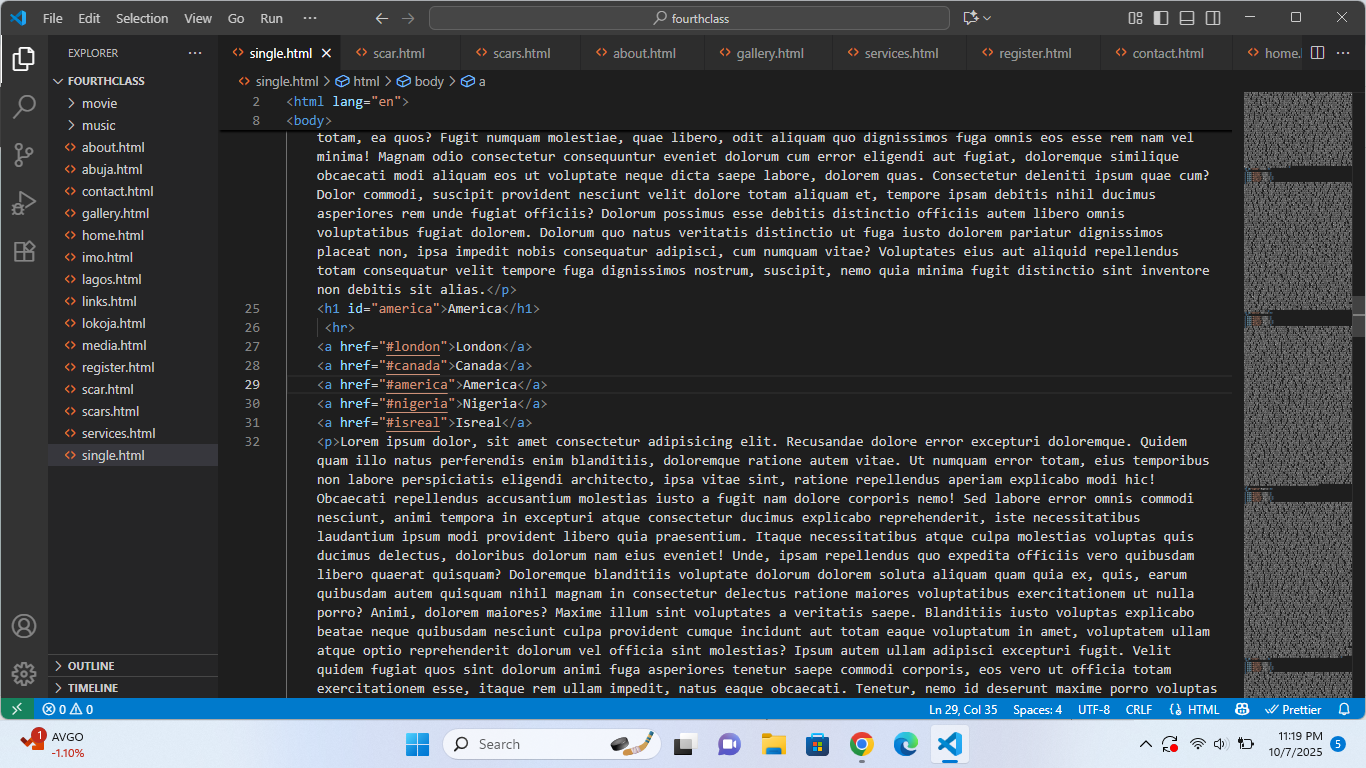Open the Search view in the Activity Bar
Screen dimensions: 1366x768
point(24,106)
